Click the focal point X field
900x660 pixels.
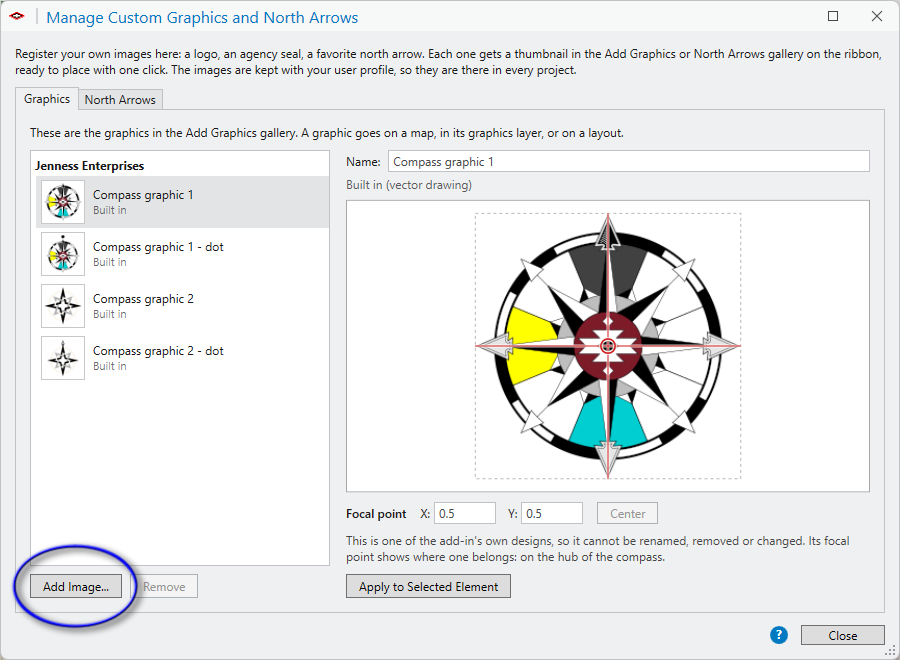pos(465,513)
